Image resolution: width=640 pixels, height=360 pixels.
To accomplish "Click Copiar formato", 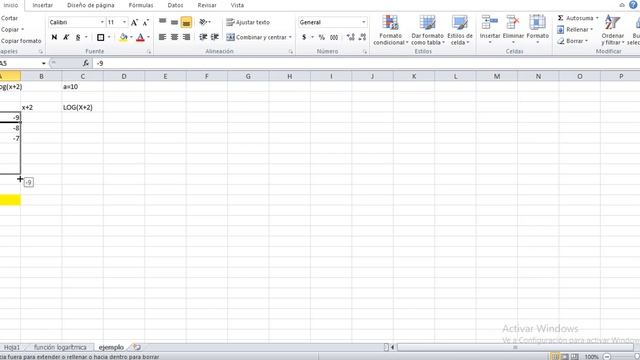I will click(x=21, y=41).
